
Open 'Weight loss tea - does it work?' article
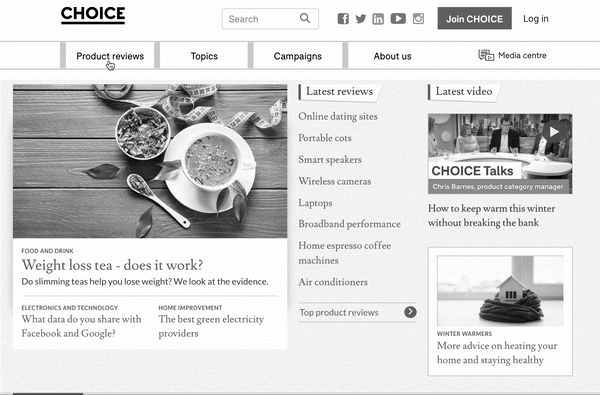click(x=112, y=265)
